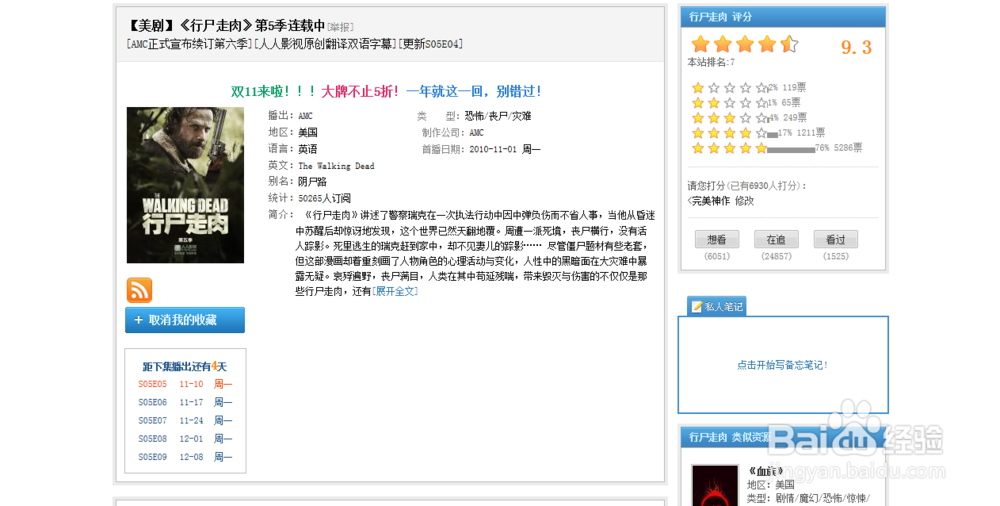Open the 私人笔记 tab
Image resolution: width=1000 pixels, height=506 pixels.
717,306
